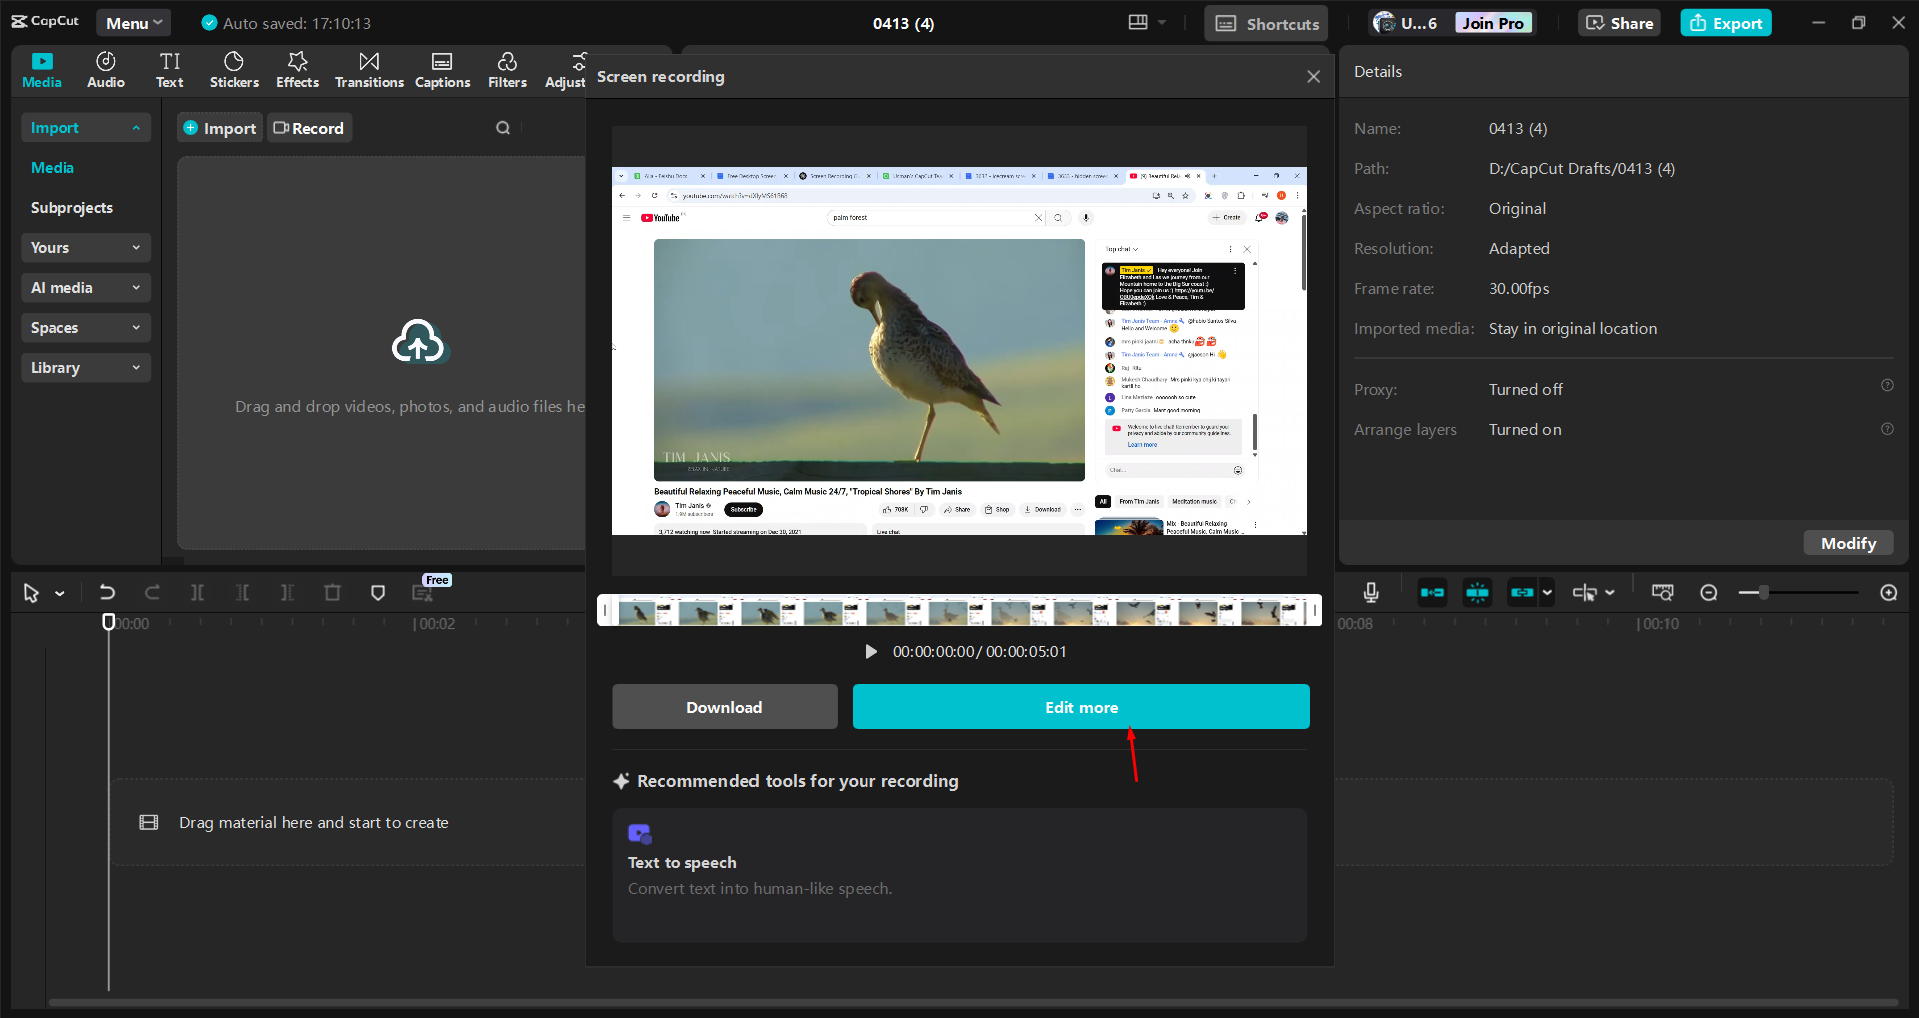The height and width of the screenshot is (1018, 1919).
Task: Click the Download button
Action: 724,707
